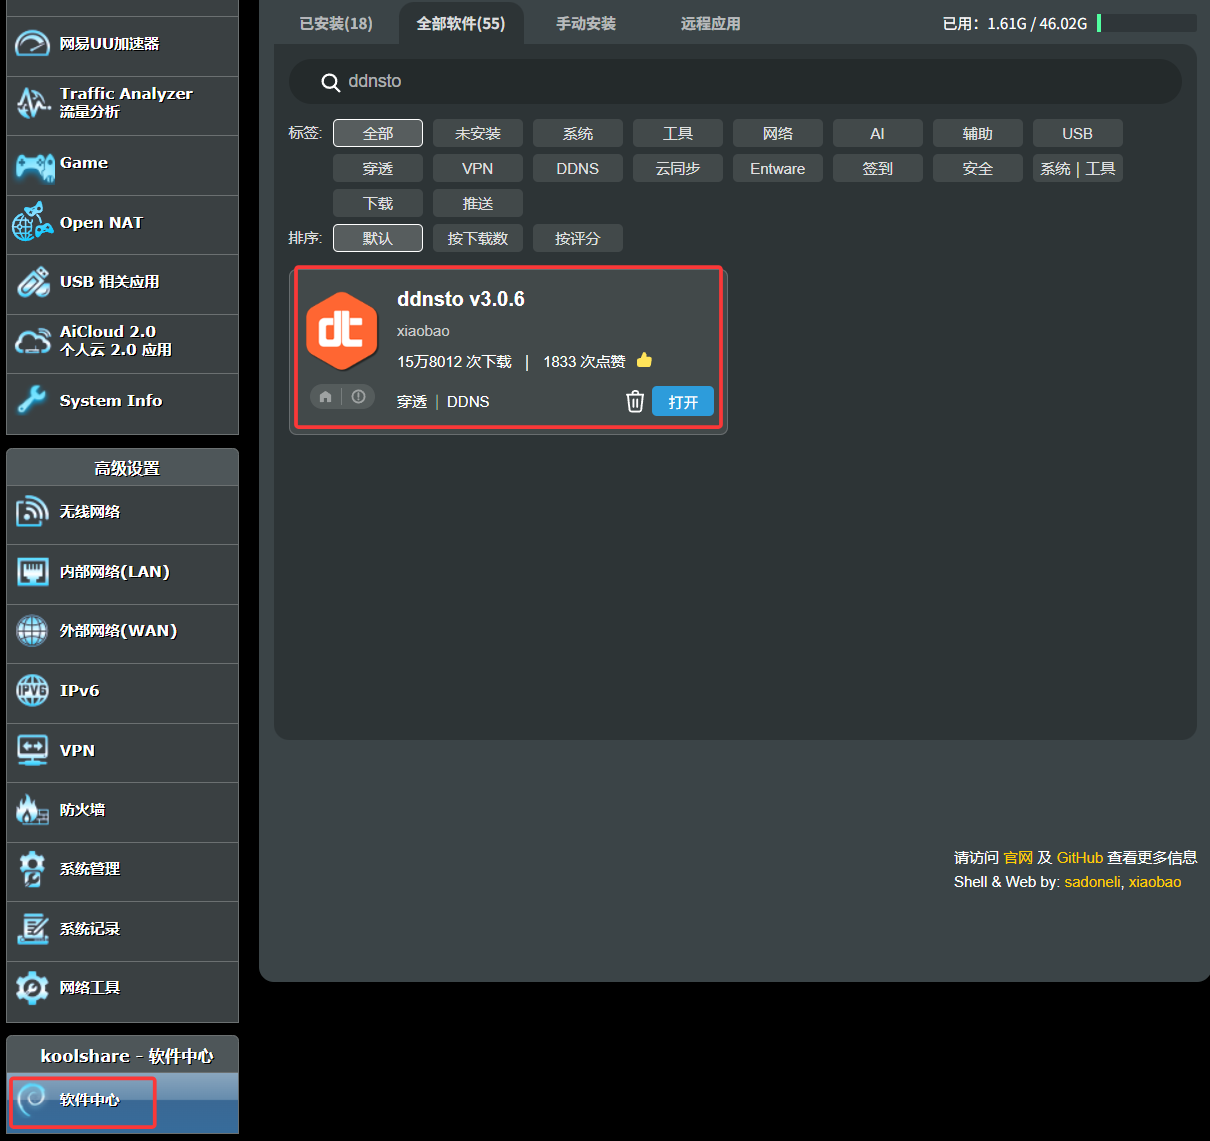
Task: Click the Open NAT globe icon
Action: pos(32,222)
